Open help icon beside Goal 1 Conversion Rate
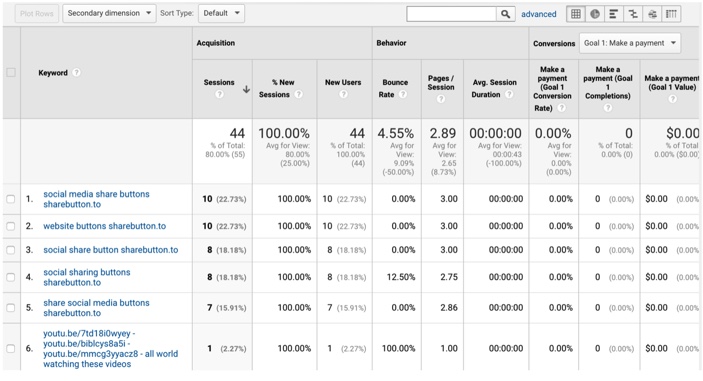This screenshot has height=381, width=703. coord(561,108)
